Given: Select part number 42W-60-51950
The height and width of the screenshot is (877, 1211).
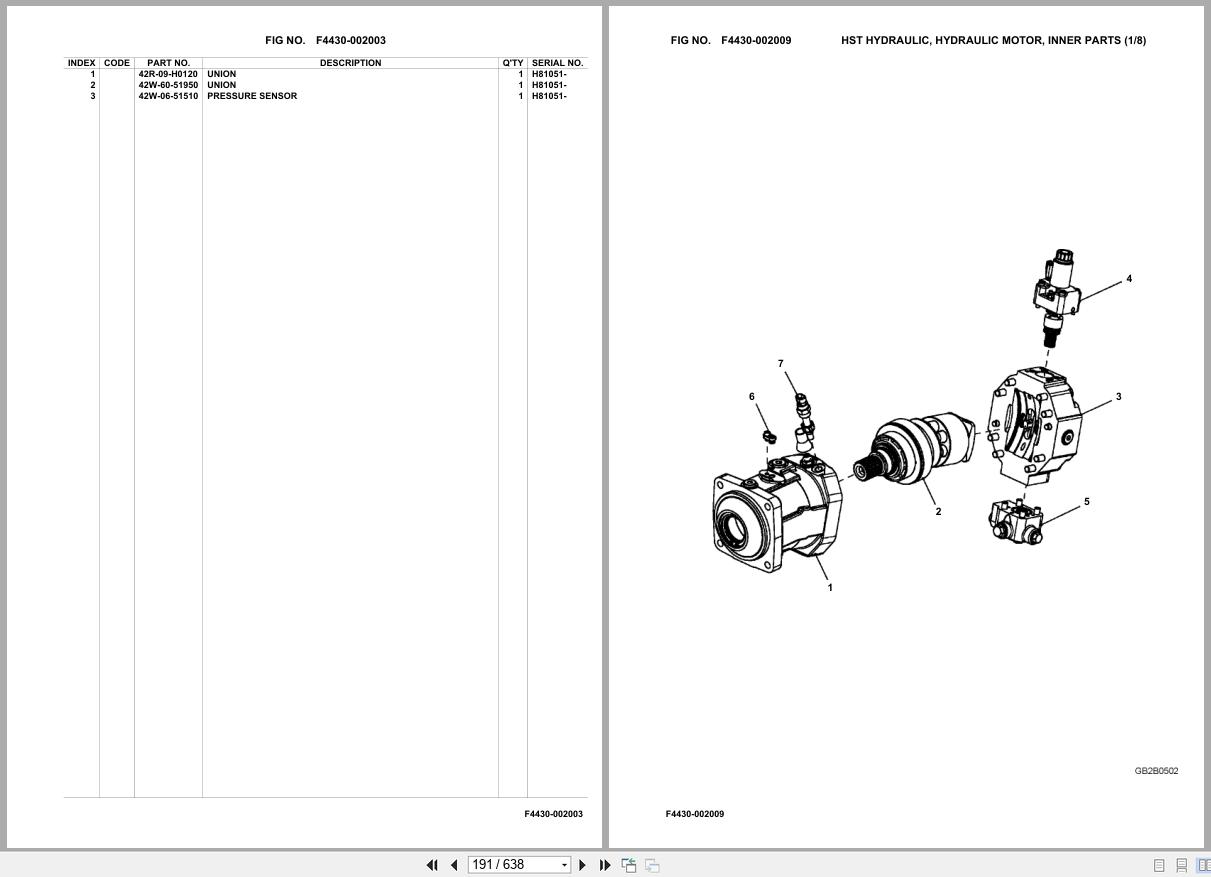Looking at the screenshot, I should 168,85.
